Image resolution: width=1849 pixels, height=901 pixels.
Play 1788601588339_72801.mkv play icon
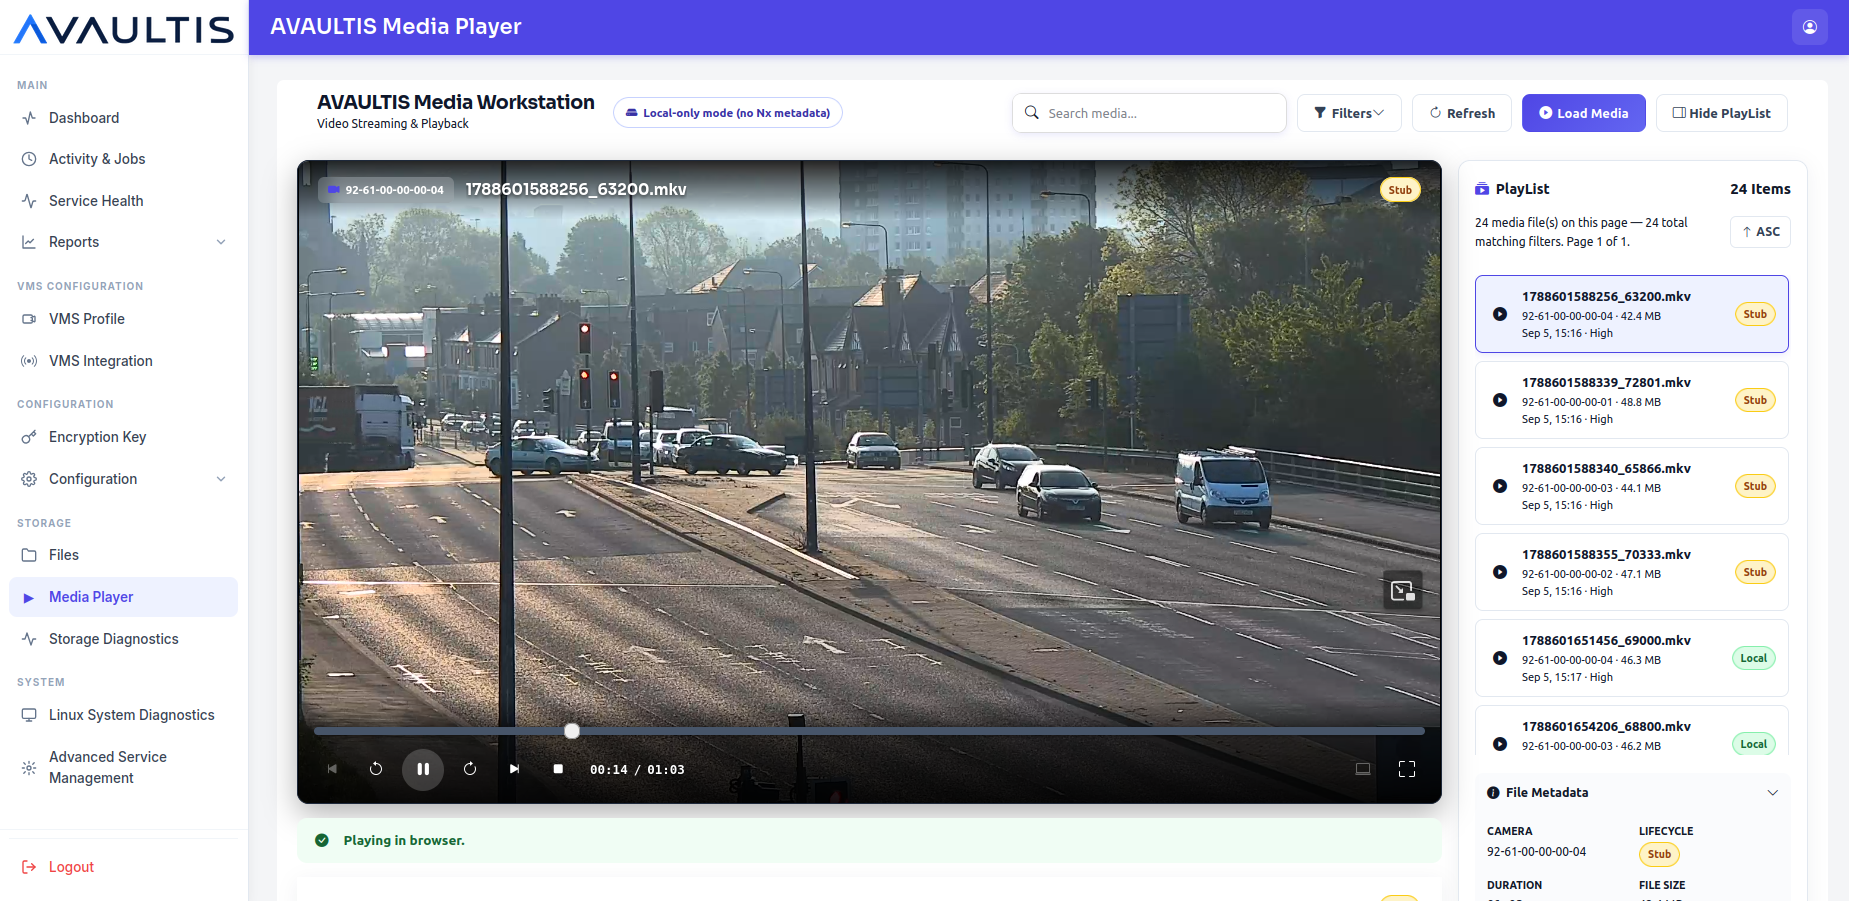click(1500, 400)
